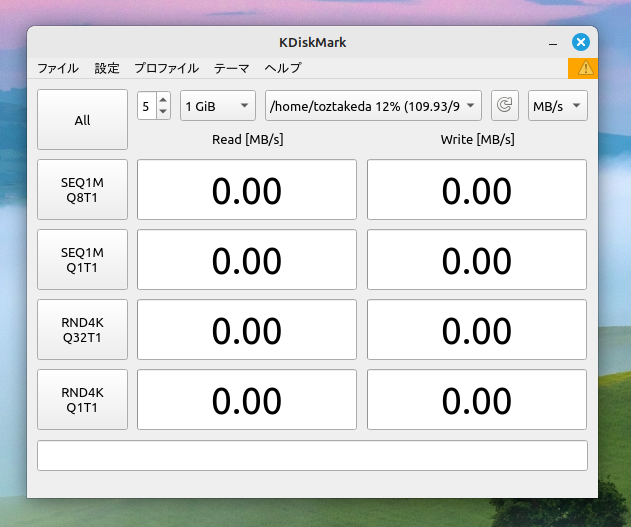Click the RND4K Q32T1 read result
Image resolution: width=631 pixels, height=527 pixels.
(247, 329)
